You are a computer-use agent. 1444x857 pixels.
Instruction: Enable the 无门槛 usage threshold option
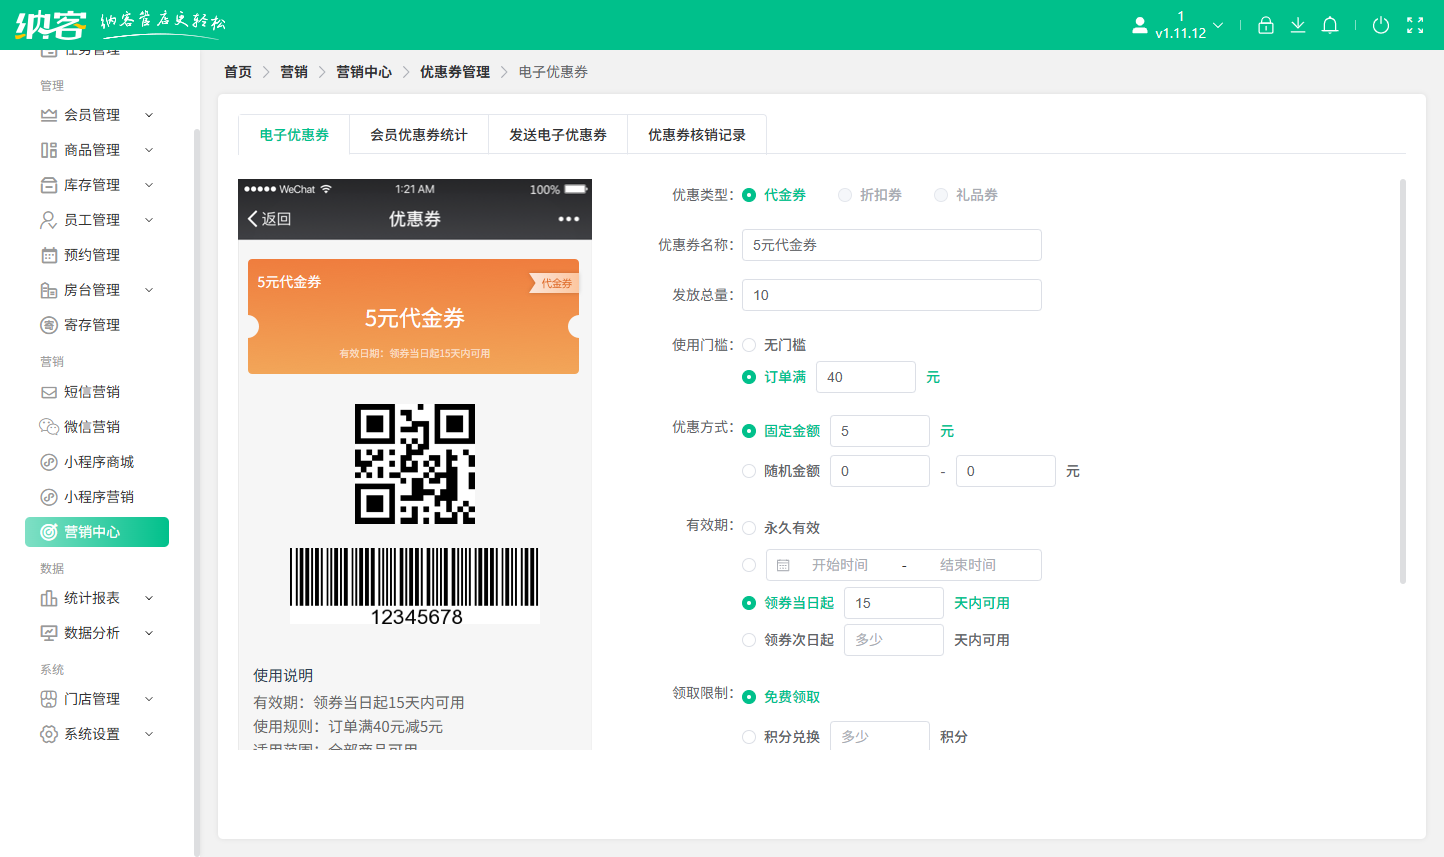(x=749, y=344)
